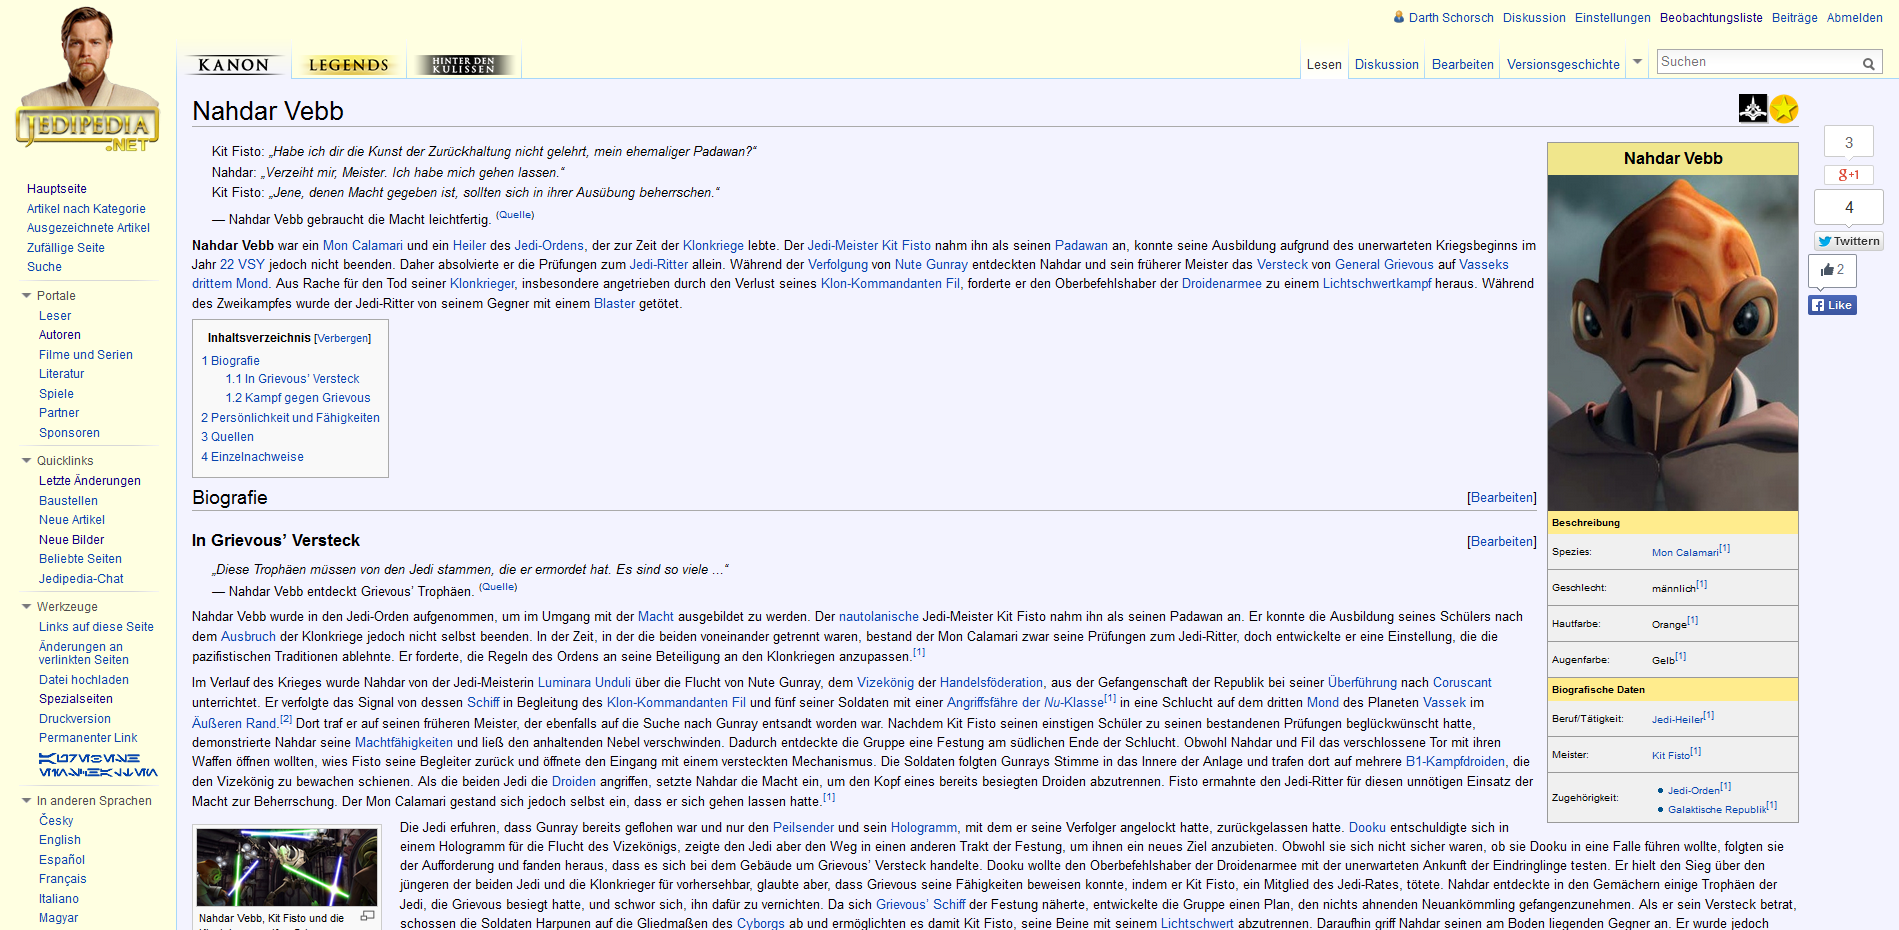Open the Versionsgeschichte tab
This screenshot has height=930, width=1899.
point(1563,64)
